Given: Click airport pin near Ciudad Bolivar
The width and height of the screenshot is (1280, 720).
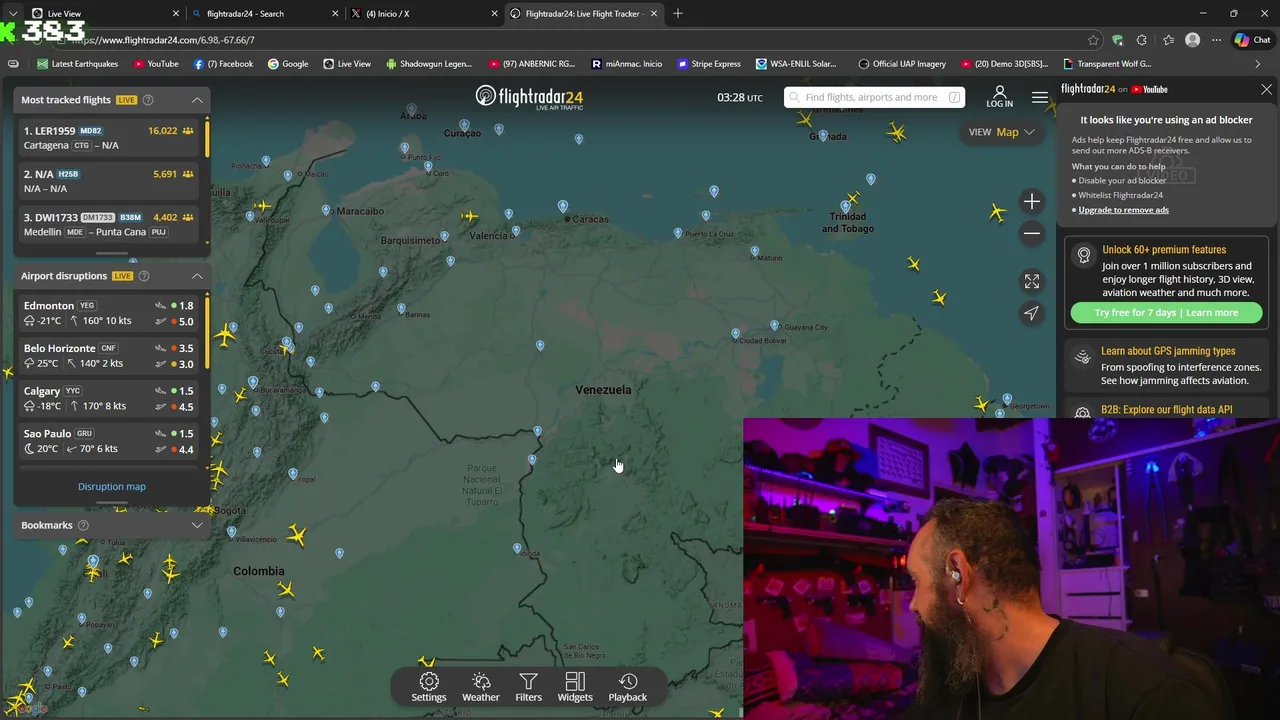Looking at the screenshot, I should point(736,334).
